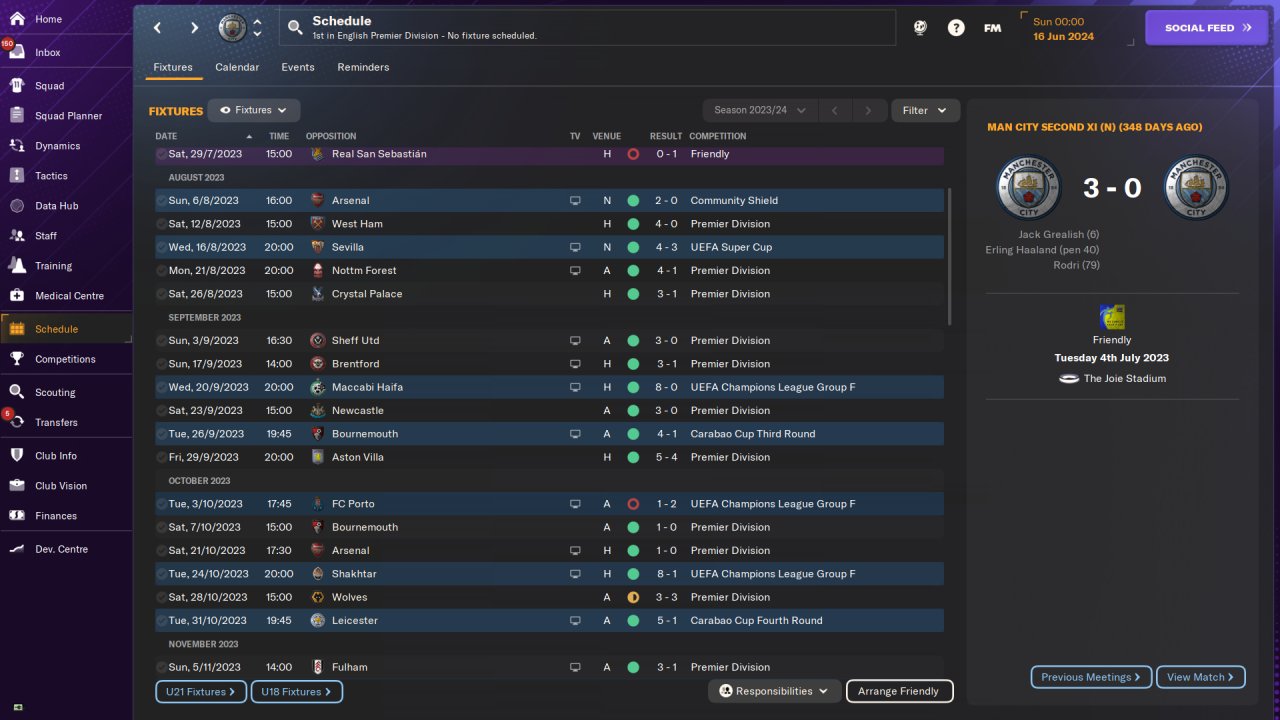The width and height of the screenshot is (1280, 720).
Task: Toggle the check mark on the Sevilla fixture
Action: point(162,247)
